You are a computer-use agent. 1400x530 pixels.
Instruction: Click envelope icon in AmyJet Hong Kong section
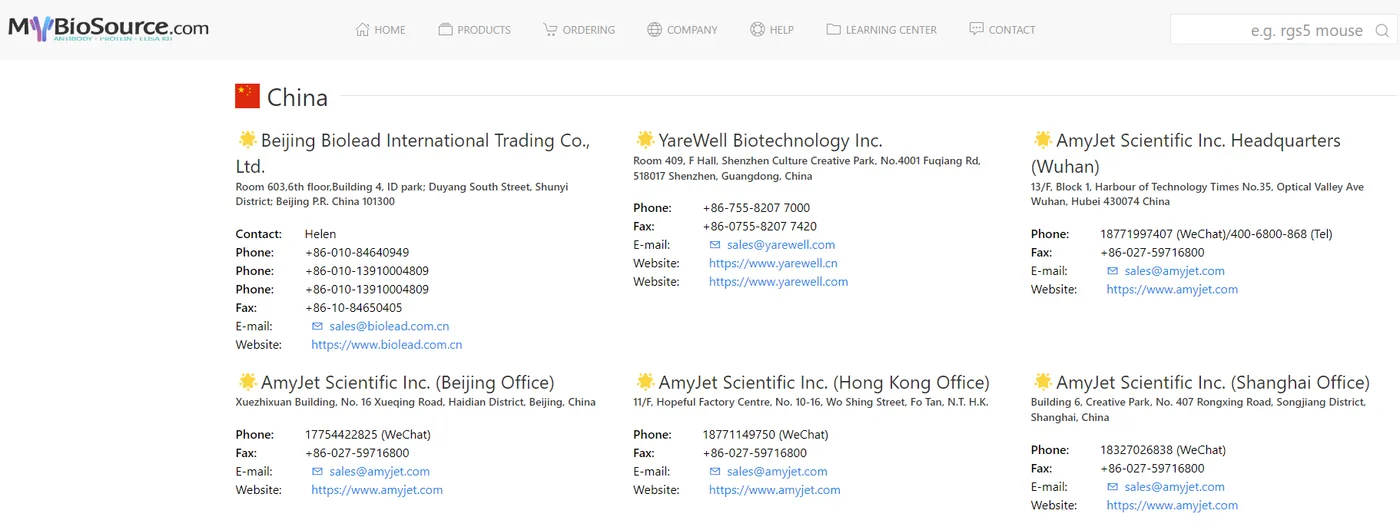pos(715,472)
